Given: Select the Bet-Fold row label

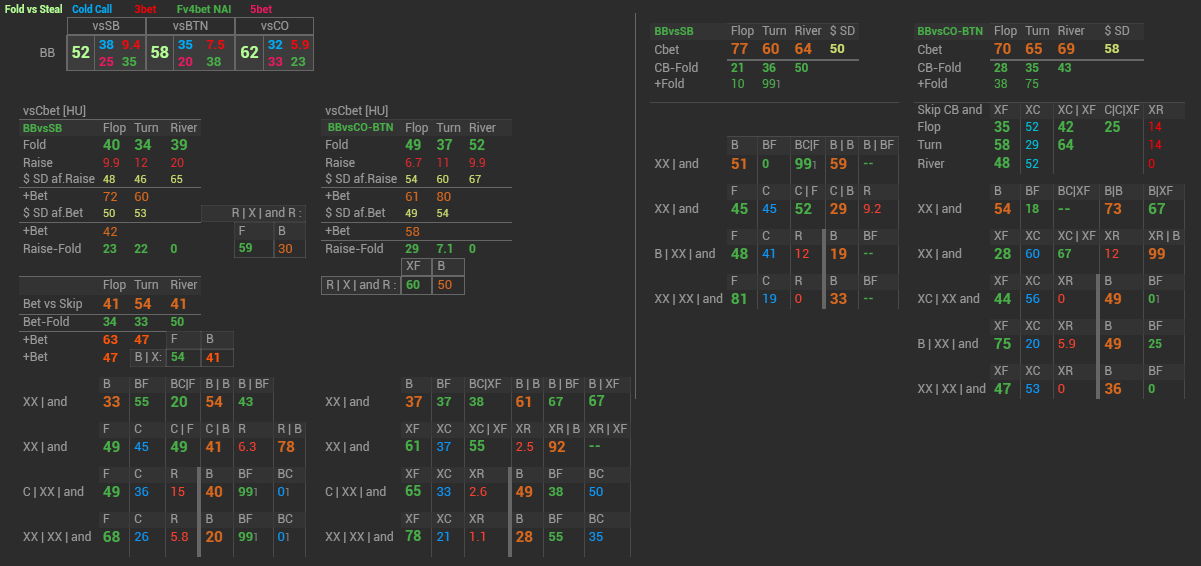Looking at the screenshot, I should coord(46,322).
